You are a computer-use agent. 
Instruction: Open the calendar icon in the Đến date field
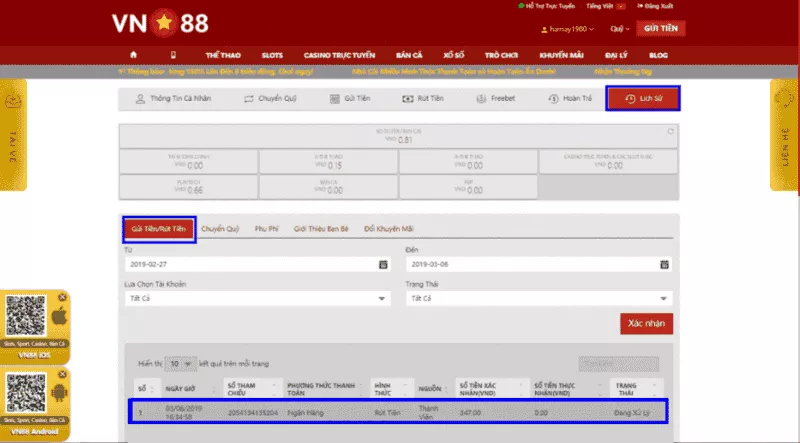click(x=664, y=264)
